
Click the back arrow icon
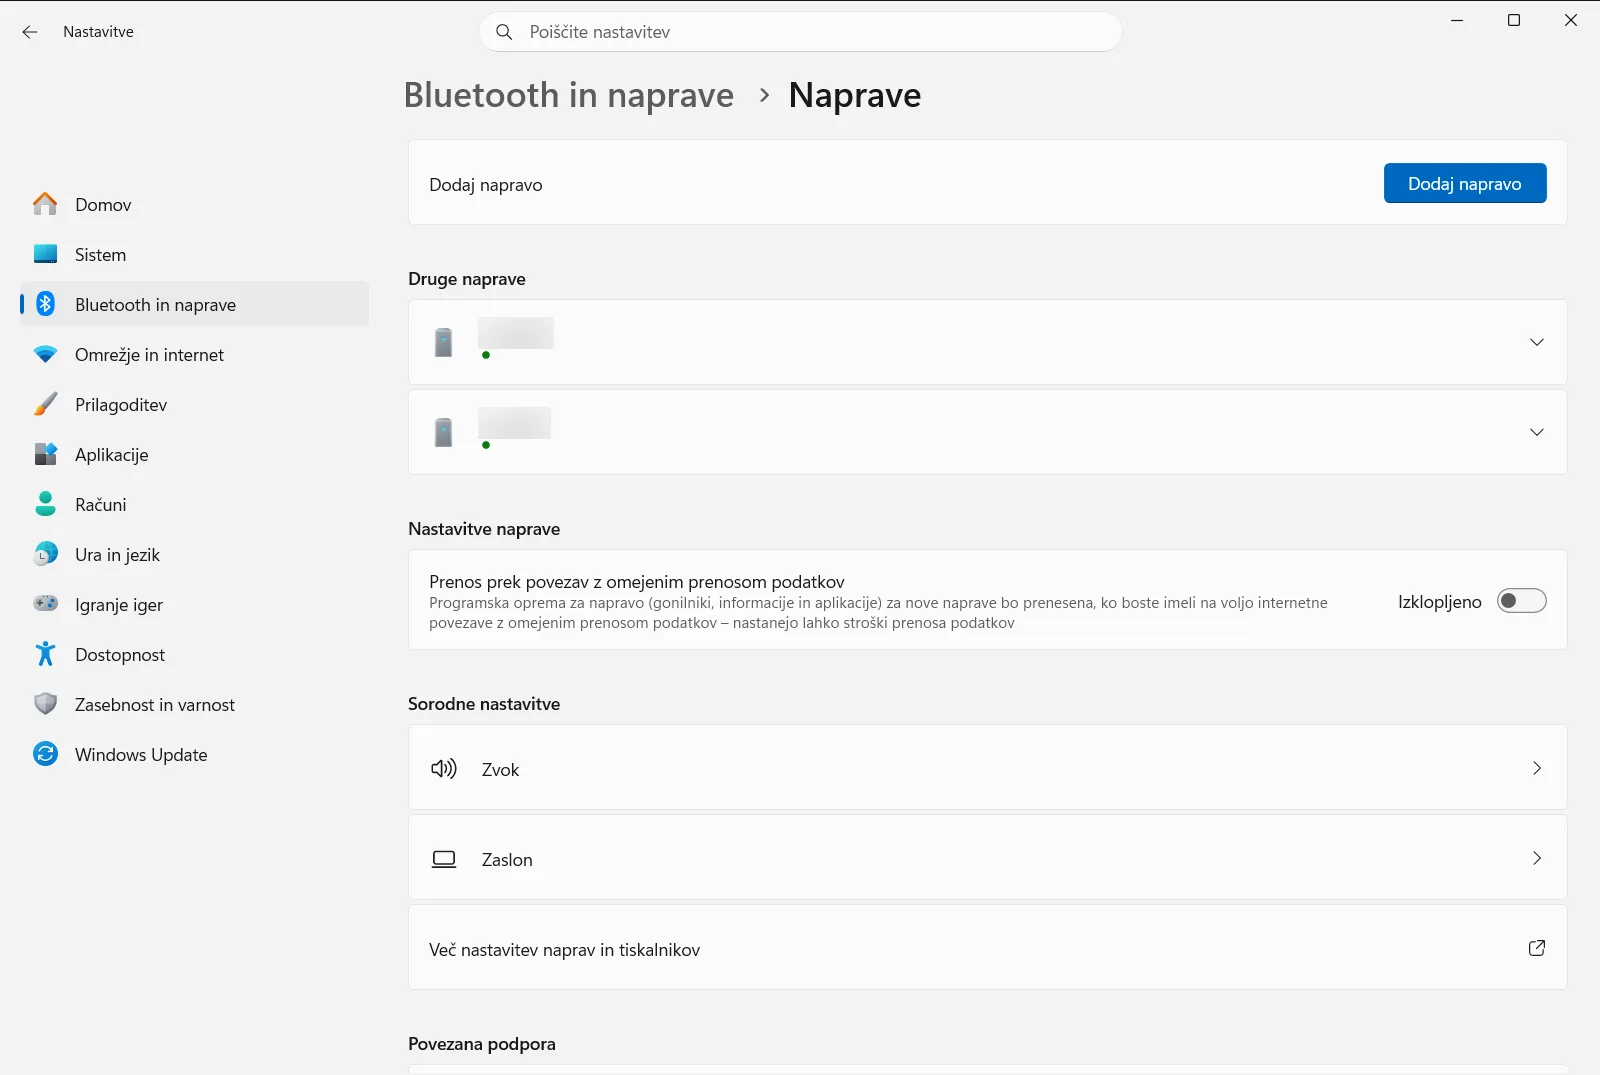pyautogui.click(x=30, y=32)
